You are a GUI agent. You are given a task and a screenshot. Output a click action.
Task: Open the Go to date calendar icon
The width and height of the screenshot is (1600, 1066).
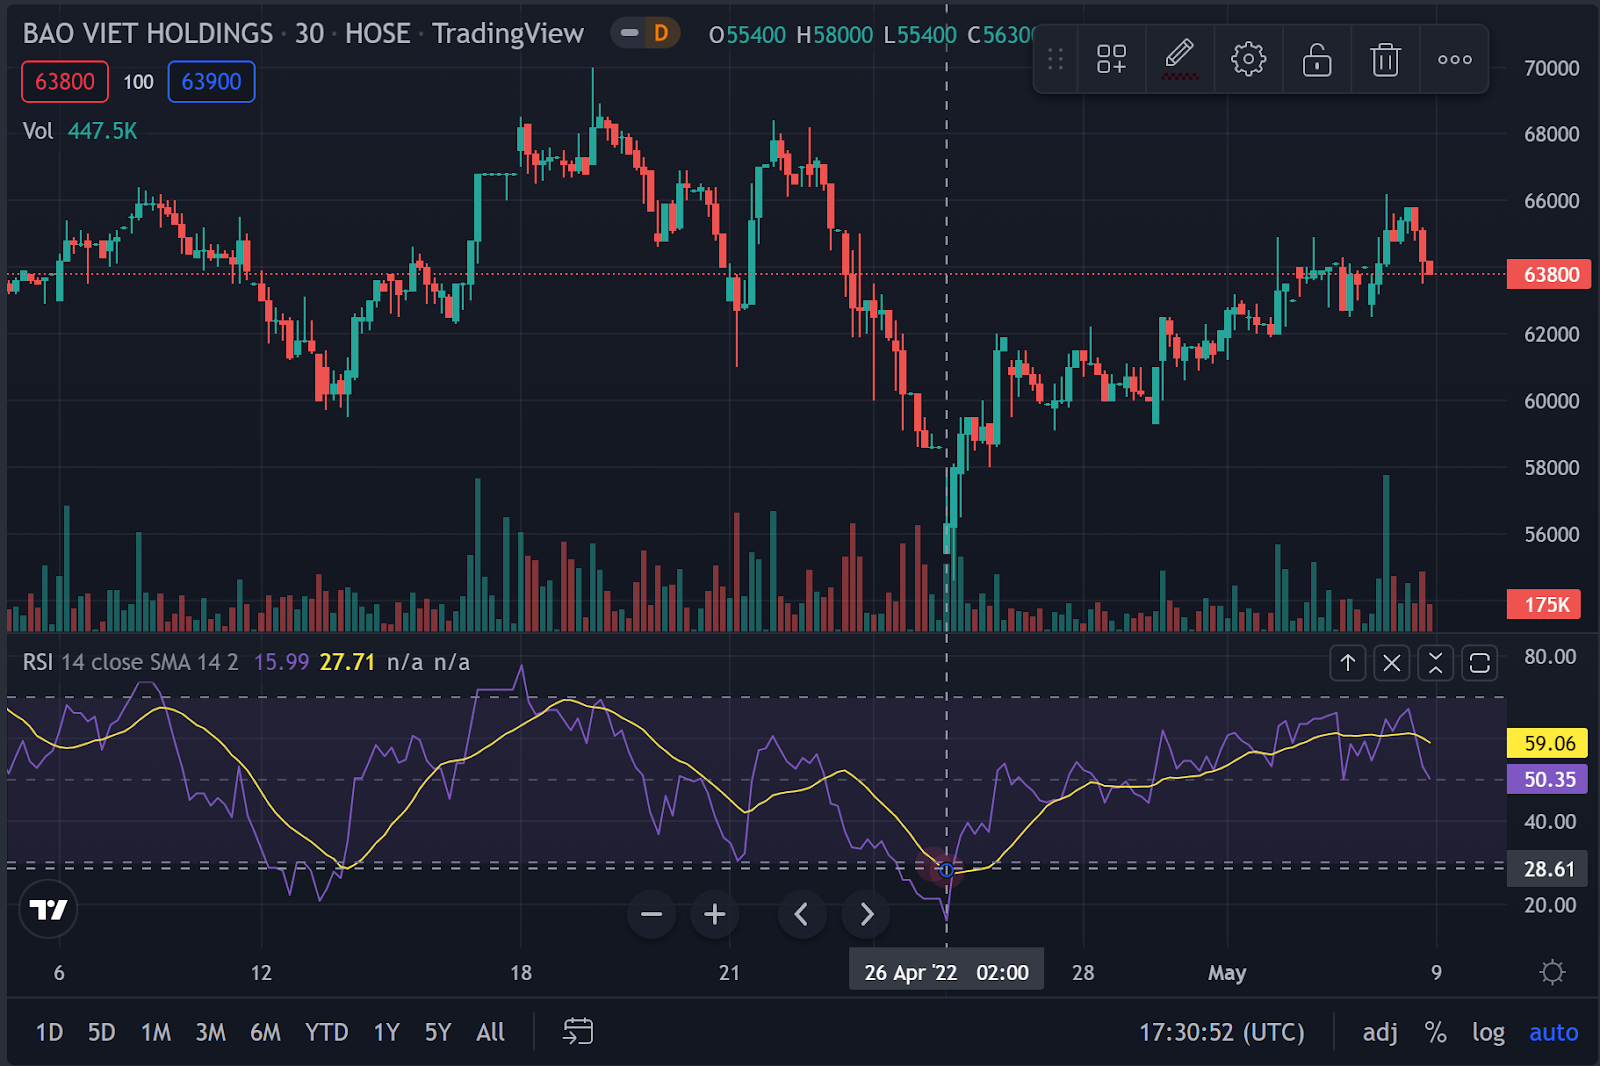tap(578, 1031)
